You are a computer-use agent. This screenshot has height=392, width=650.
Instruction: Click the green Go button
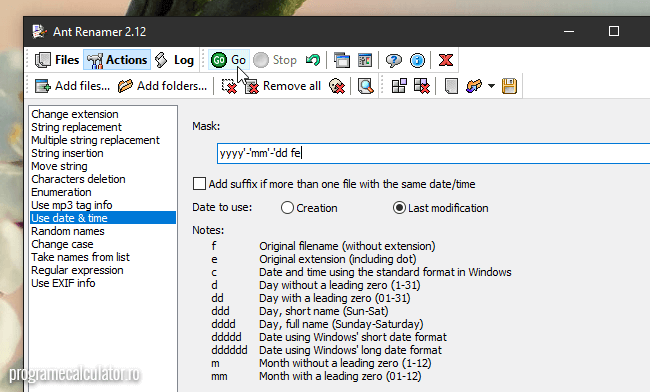[228, 60]
